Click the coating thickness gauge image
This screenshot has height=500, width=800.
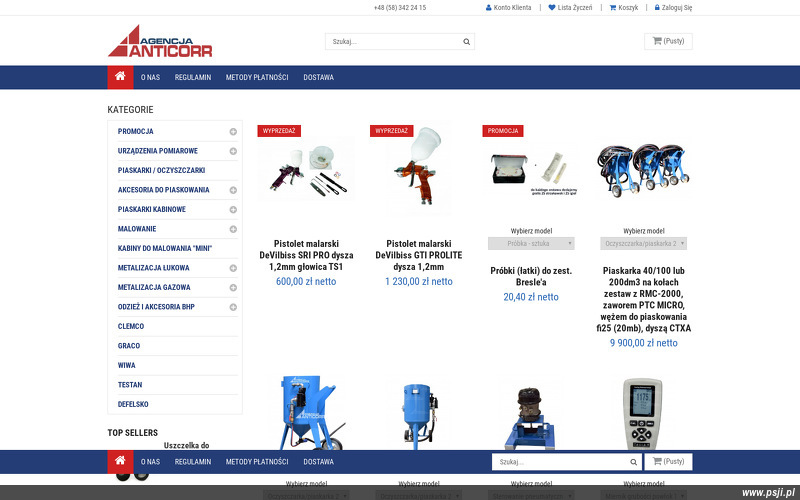[x=642, y=414]
